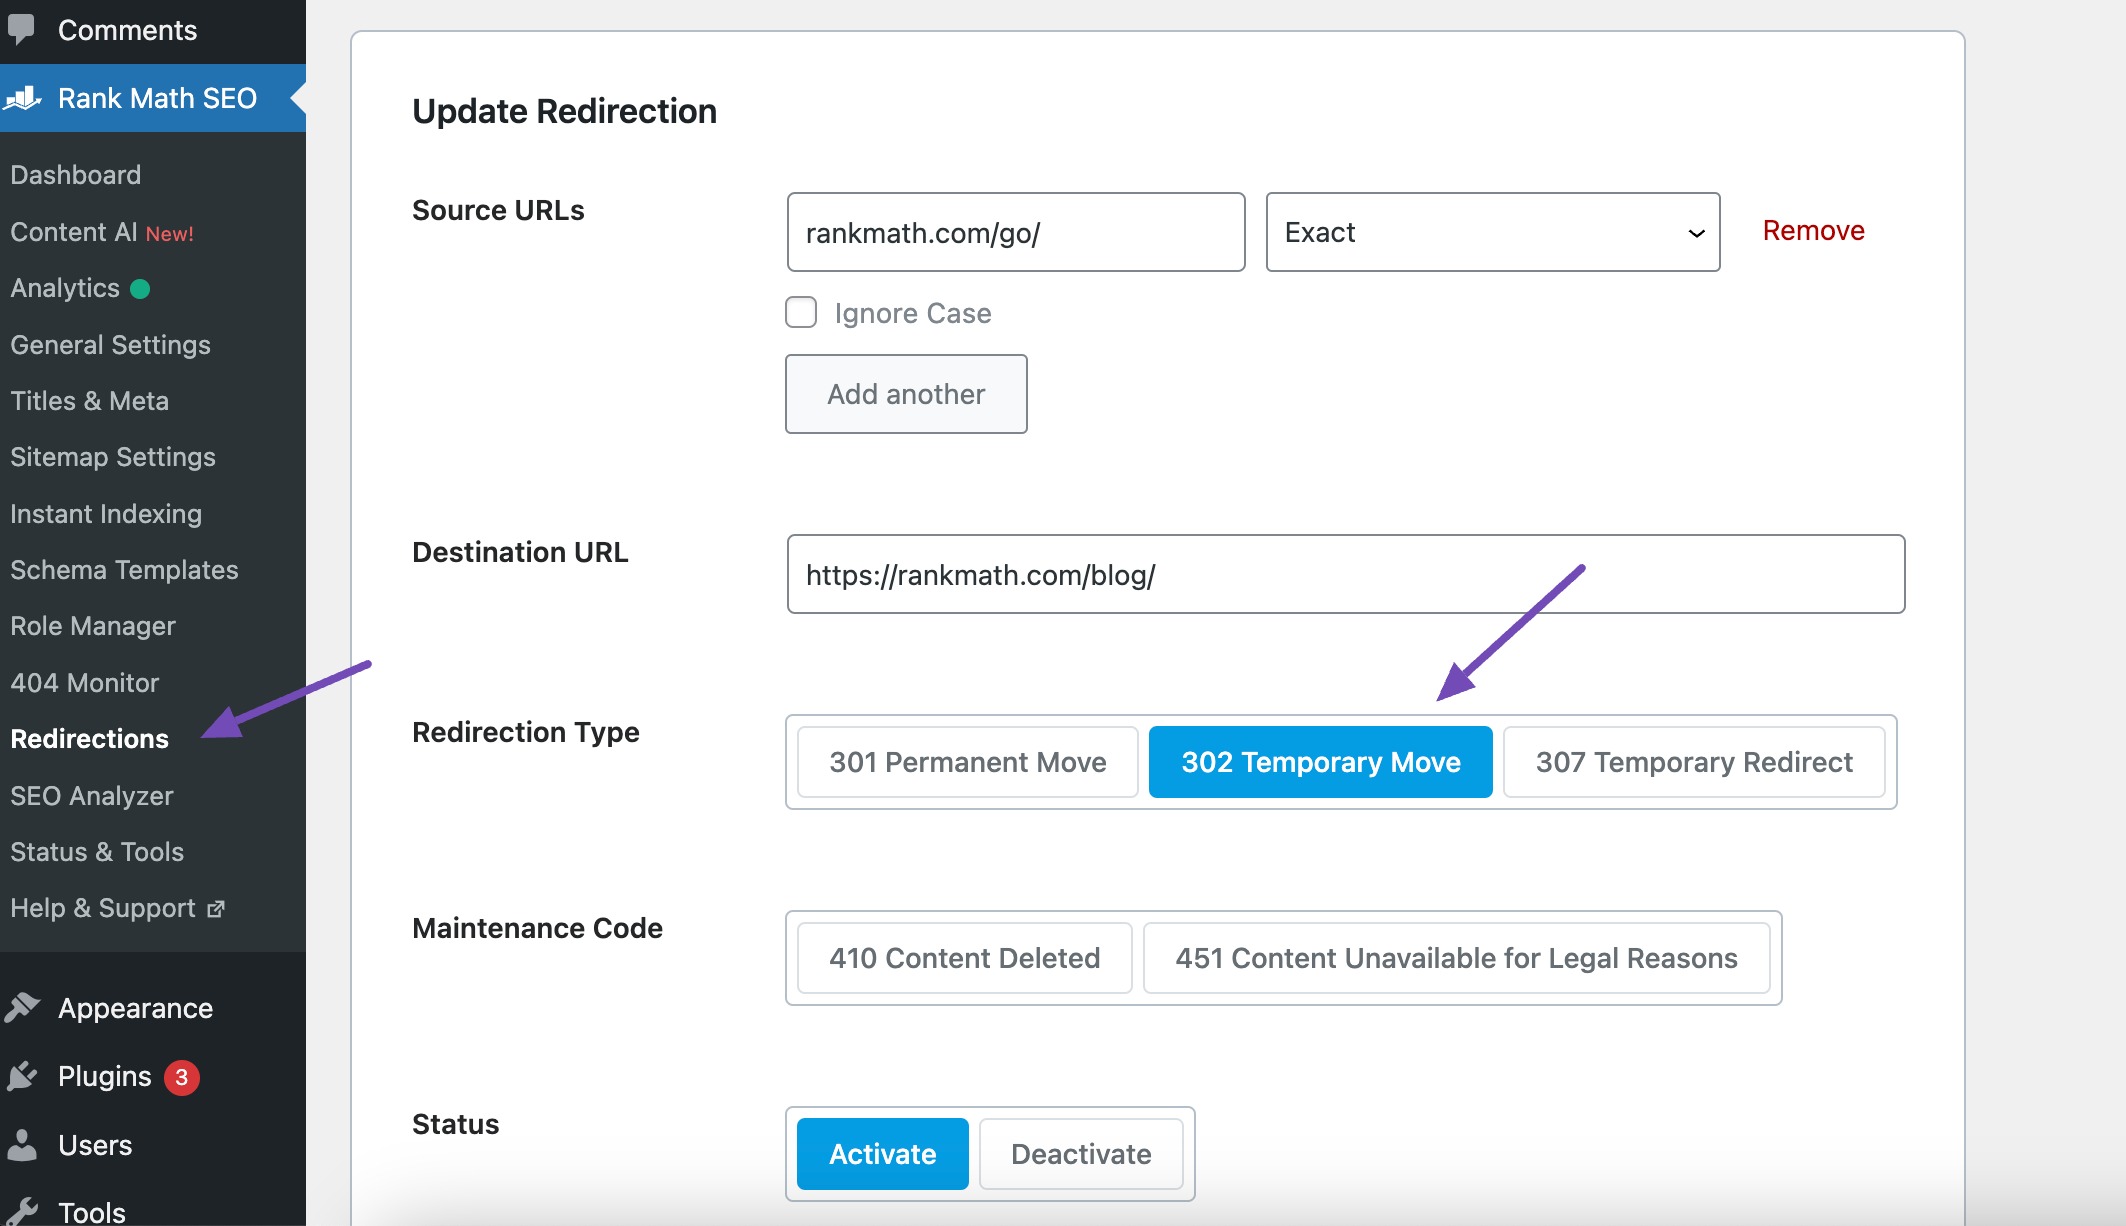The image size is (2126, 1226).
Task: Select 302 Temporary Move redirection type
Action: pyautogui.click(x=1320, y=762)
